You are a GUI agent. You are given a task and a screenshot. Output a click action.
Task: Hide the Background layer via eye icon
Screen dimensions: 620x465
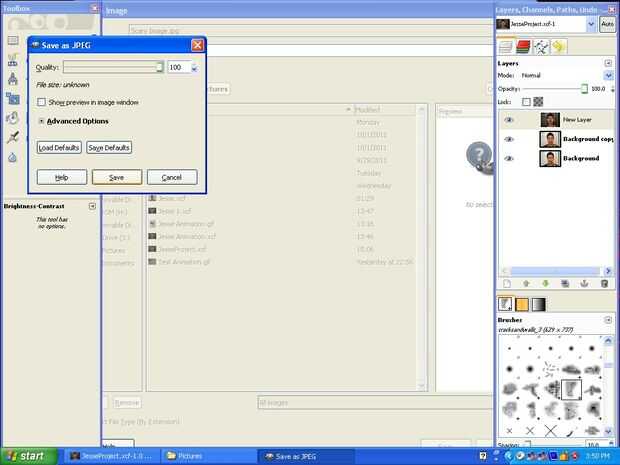(509, 159)
